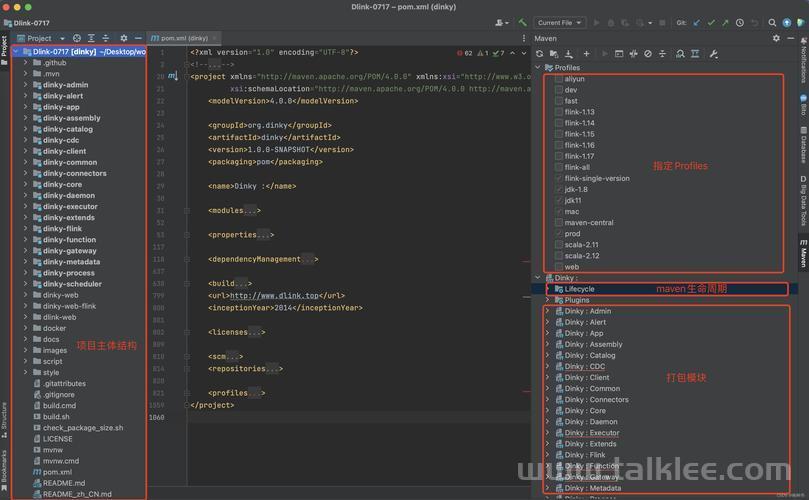Image resolution: width=809 pixels, height=500 pixels.
Task: Hide the Project tool window
Action: [138, 38]
